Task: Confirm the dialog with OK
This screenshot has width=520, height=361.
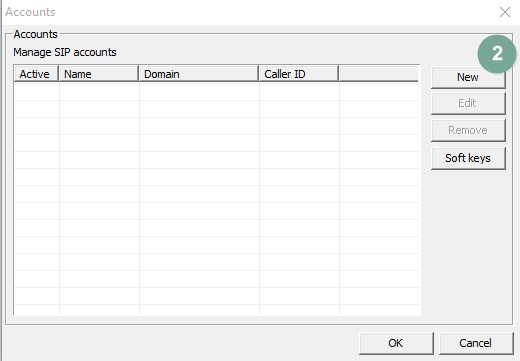Action: click(396, 343)
